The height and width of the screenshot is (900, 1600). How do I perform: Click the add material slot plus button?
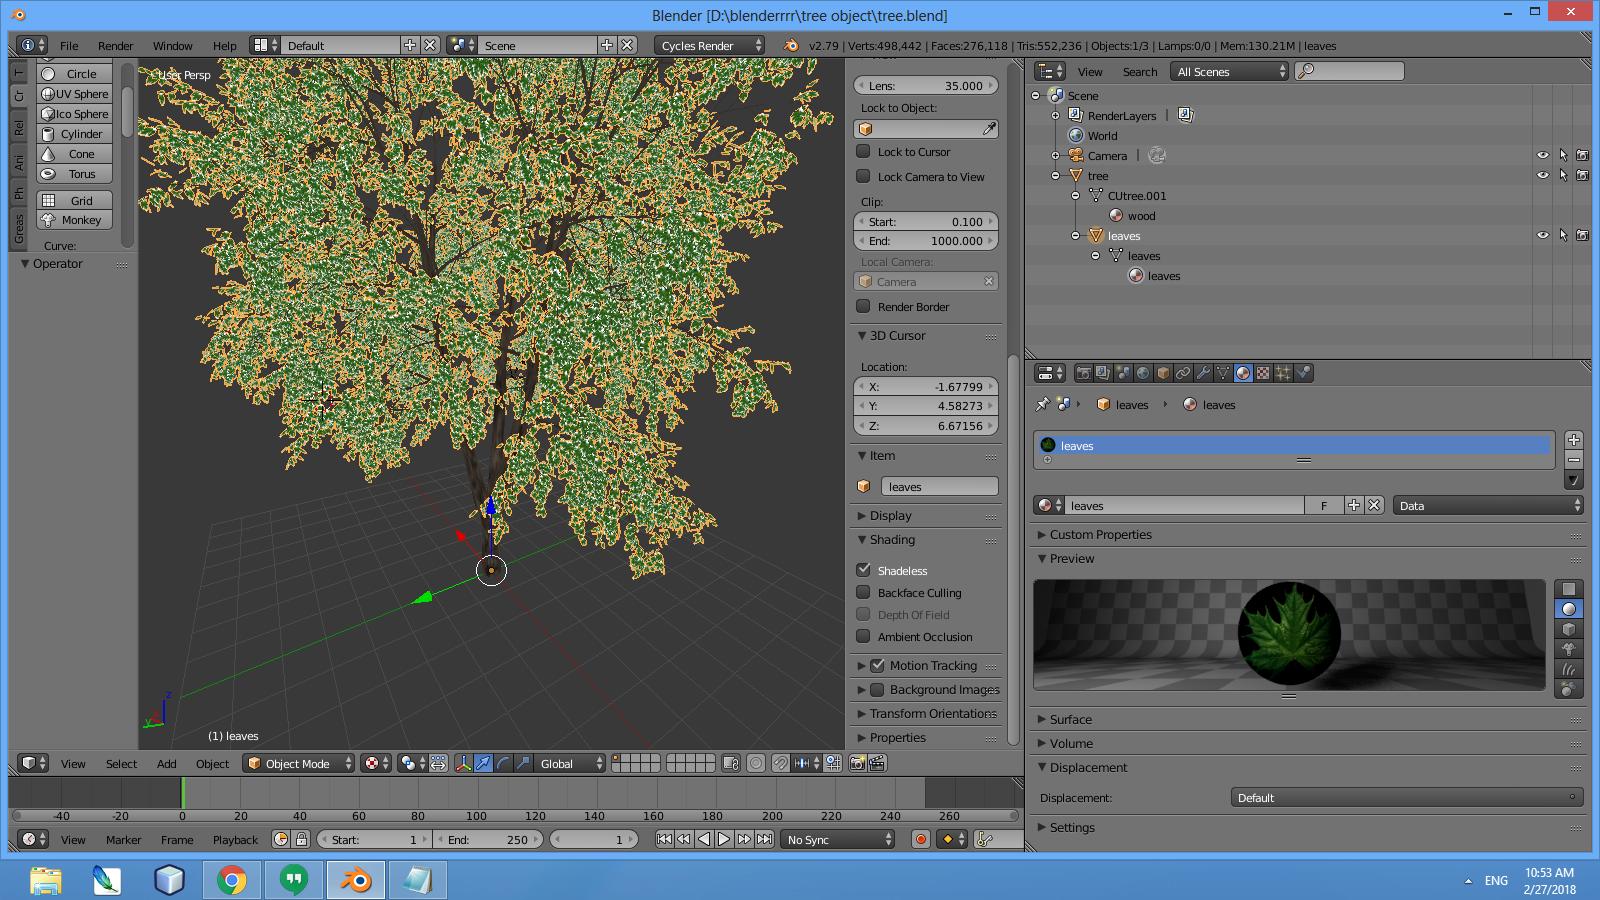[x=1573, y=440]
